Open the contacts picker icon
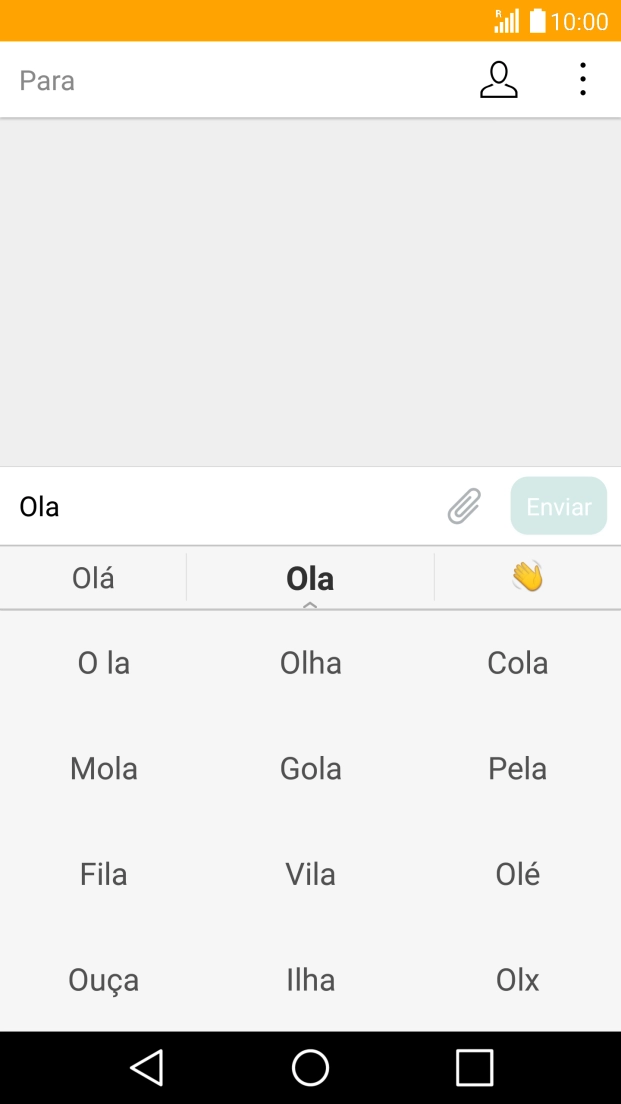 tap(498, 80)
